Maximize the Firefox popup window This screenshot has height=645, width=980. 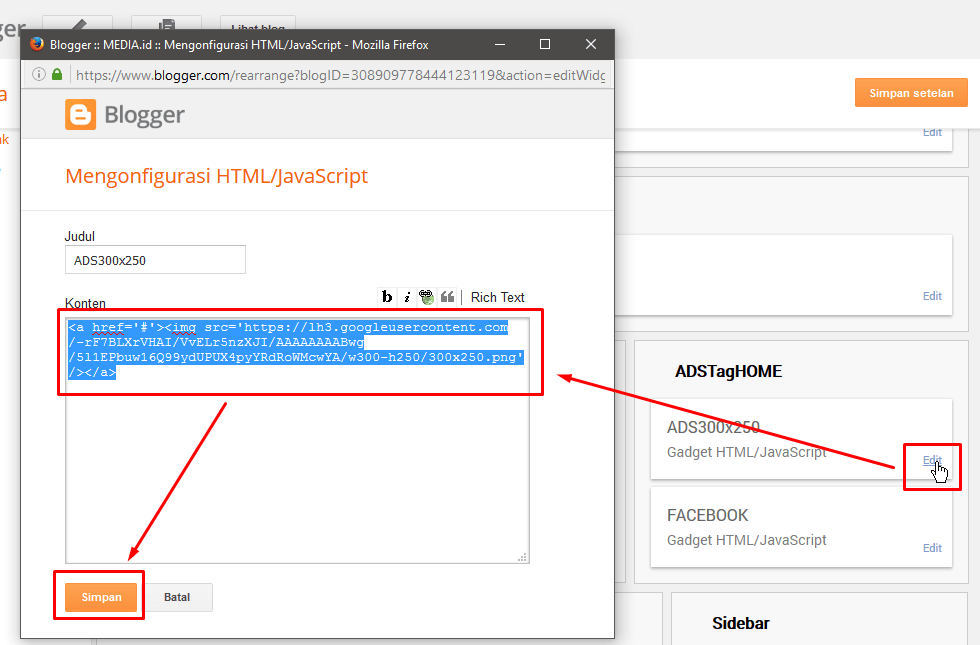(545, 44)
